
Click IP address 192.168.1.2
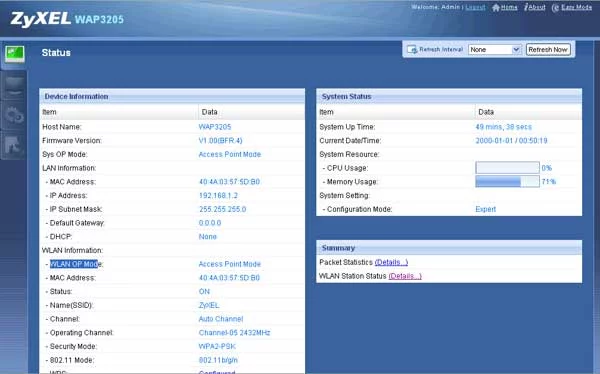click(218, 196)
